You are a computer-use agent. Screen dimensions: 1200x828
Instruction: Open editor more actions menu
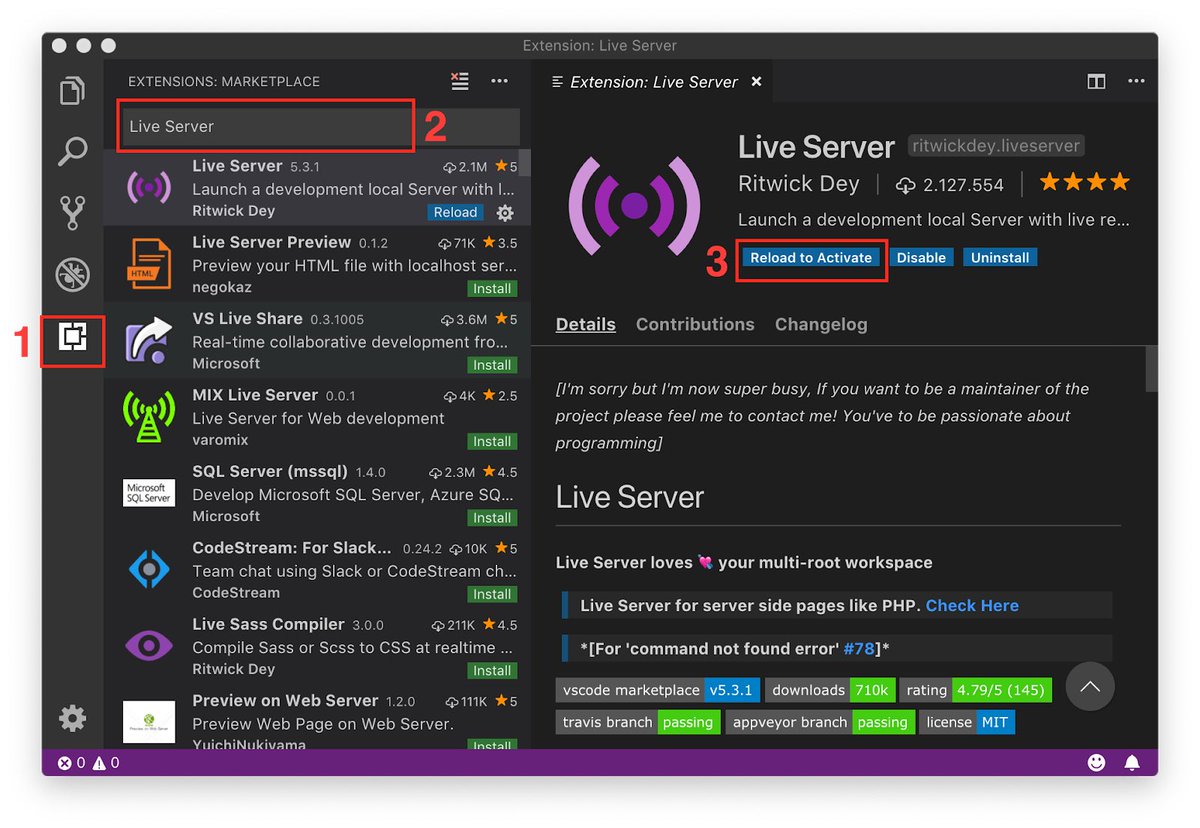click(1136, 82)
